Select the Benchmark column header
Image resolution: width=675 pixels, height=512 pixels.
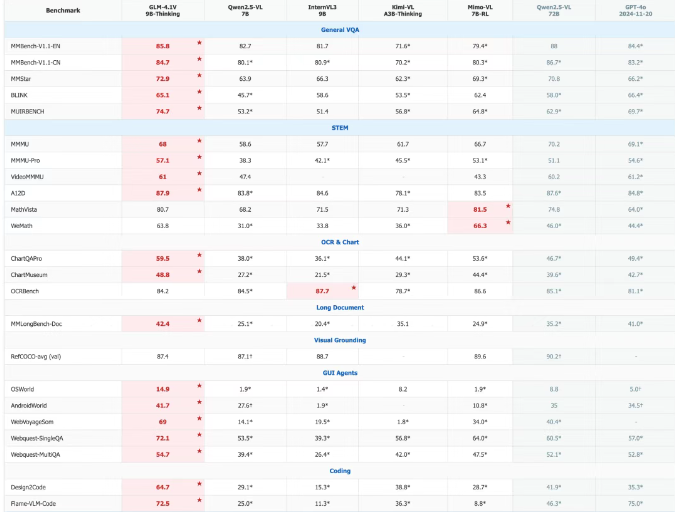pyautogui.click(x=63, y=10)
